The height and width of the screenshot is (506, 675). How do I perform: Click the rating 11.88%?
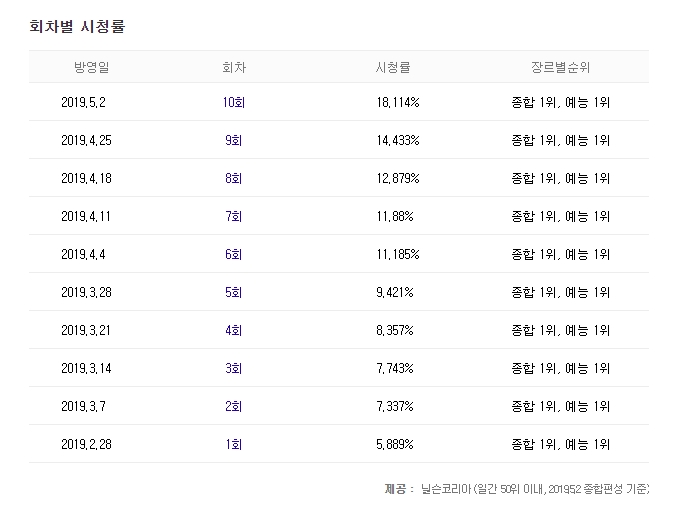click(x=395, y=216)
